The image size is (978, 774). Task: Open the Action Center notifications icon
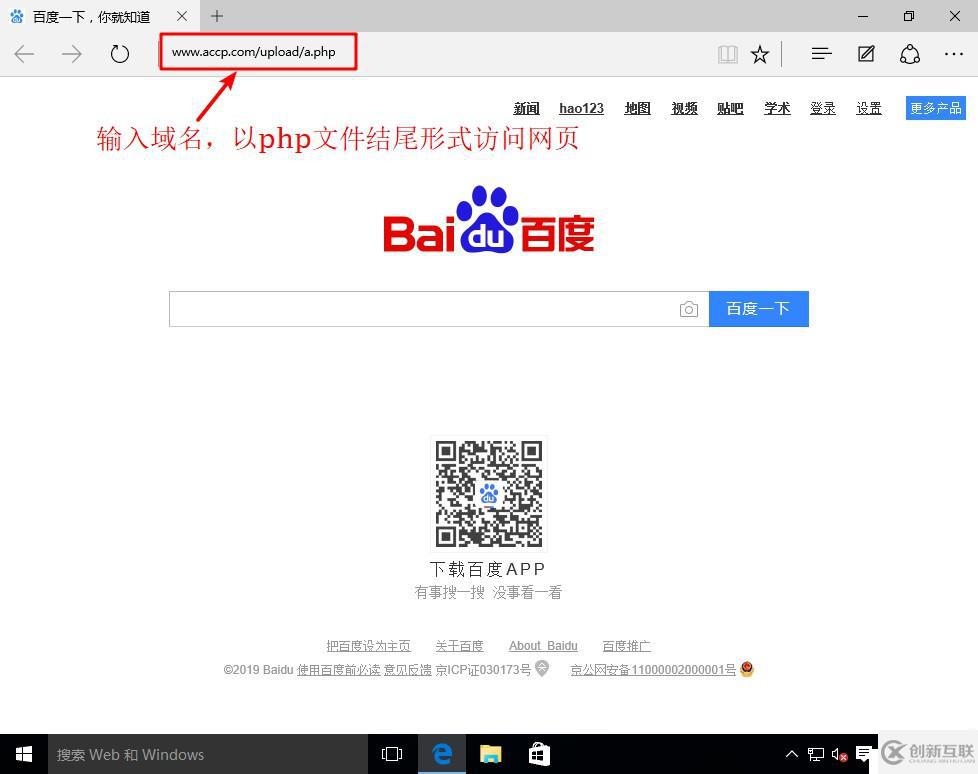(x=864, y=755)
